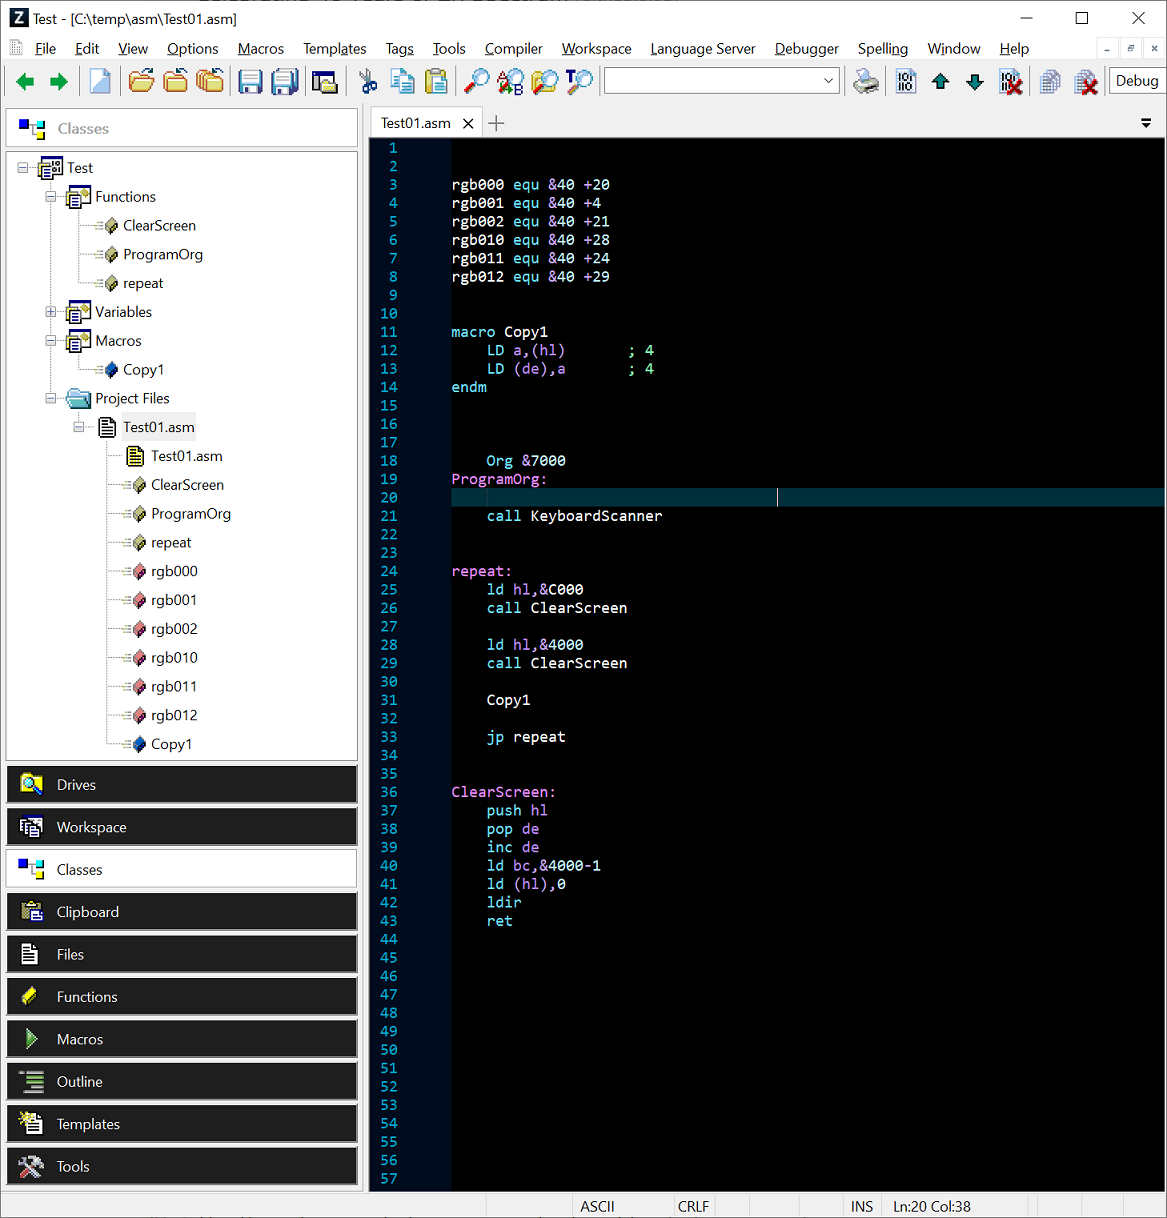Click the ASCII status bar entry

click(x=598, y=1206)
